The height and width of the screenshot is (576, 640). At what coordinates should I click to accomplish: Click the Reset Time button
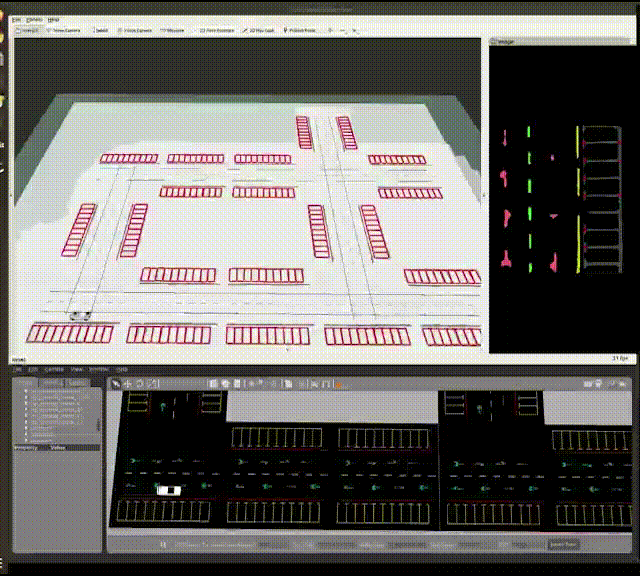pyautogui.click(x=563, y=545)
